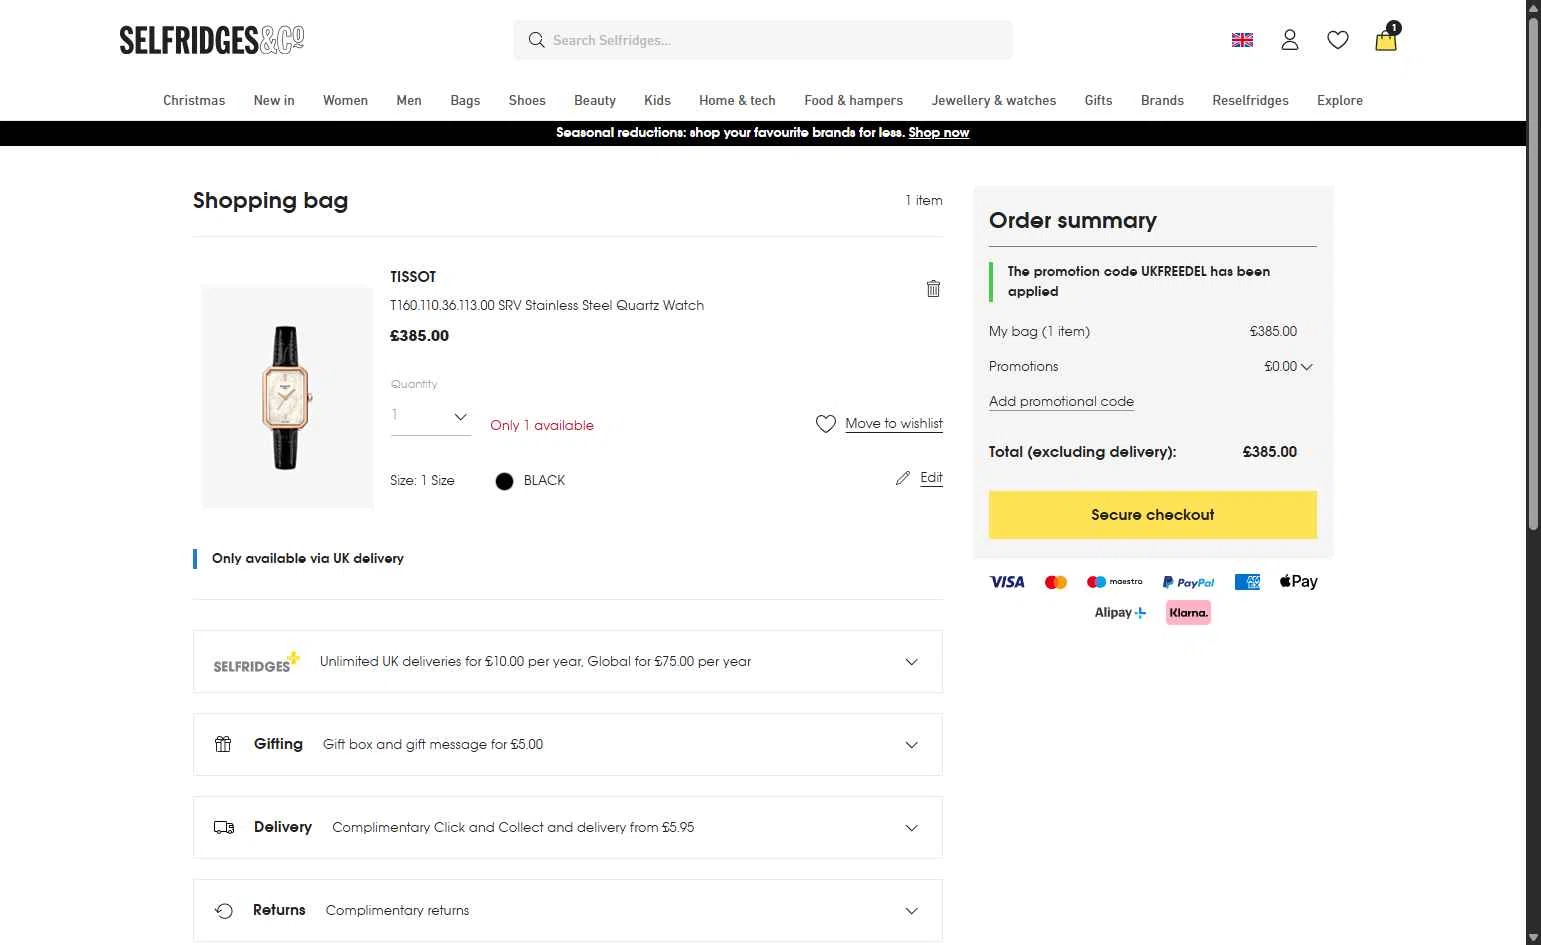Image resolution: width=1541 pixels, height=945 pixels.
Task: Open the New in menu
Action: click(x=274, y=100)
